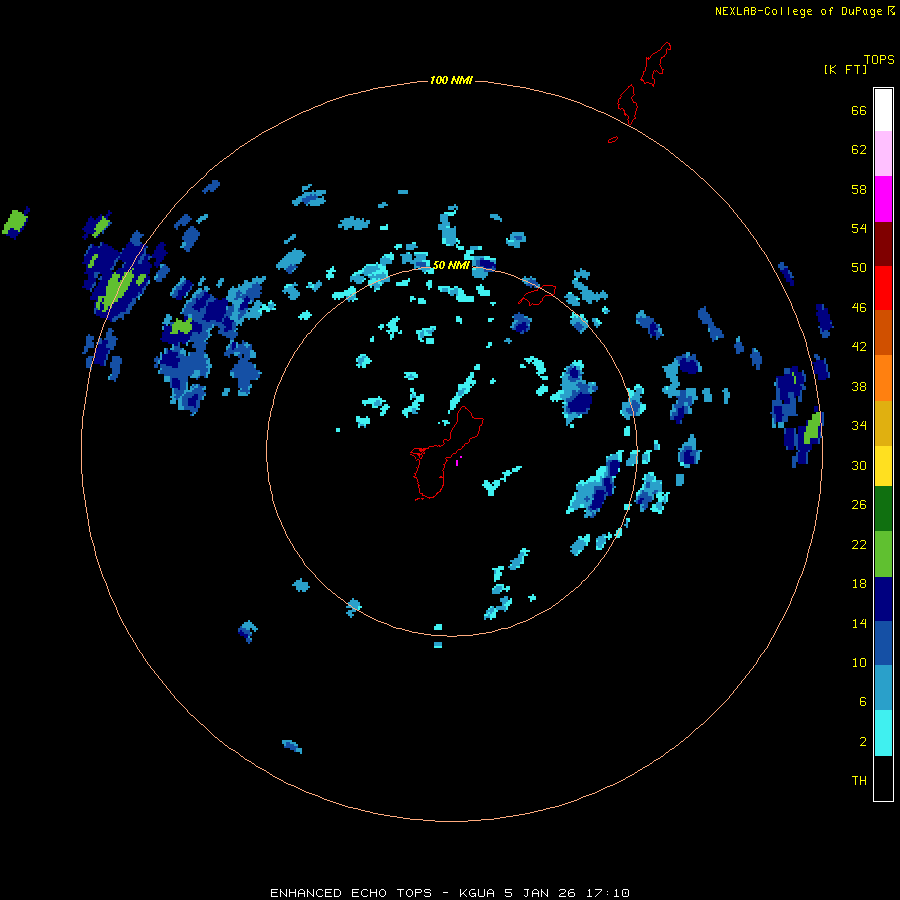900x900 pixels.
Task: Click the bright red 50 K FT swatch
Action: click(883, 288)
